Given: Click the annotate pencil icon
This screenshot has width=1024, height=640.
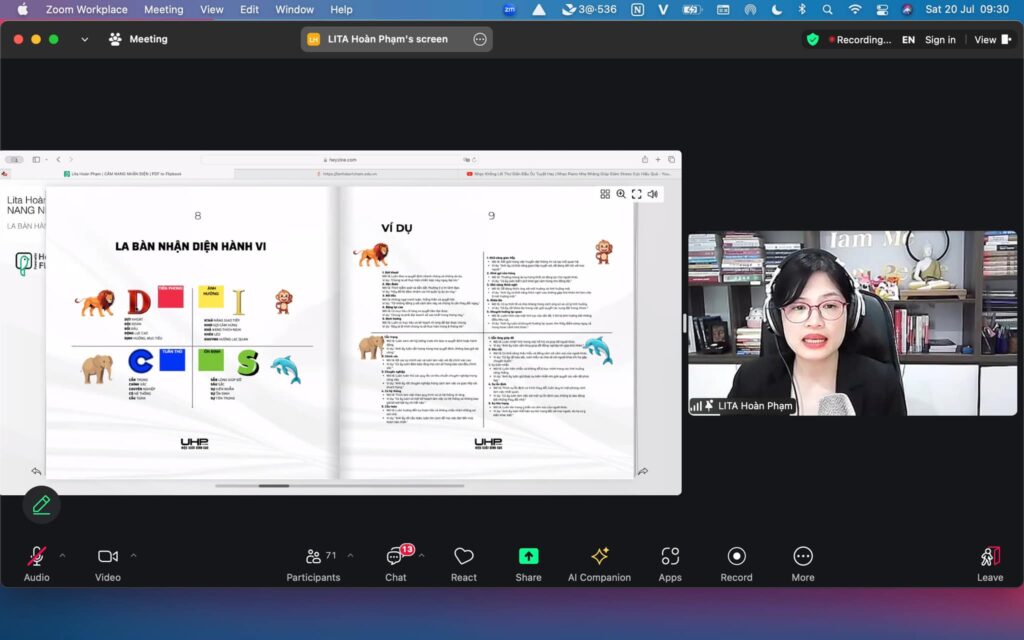Looking at the screenshot, I should click(x=41, y=505).
